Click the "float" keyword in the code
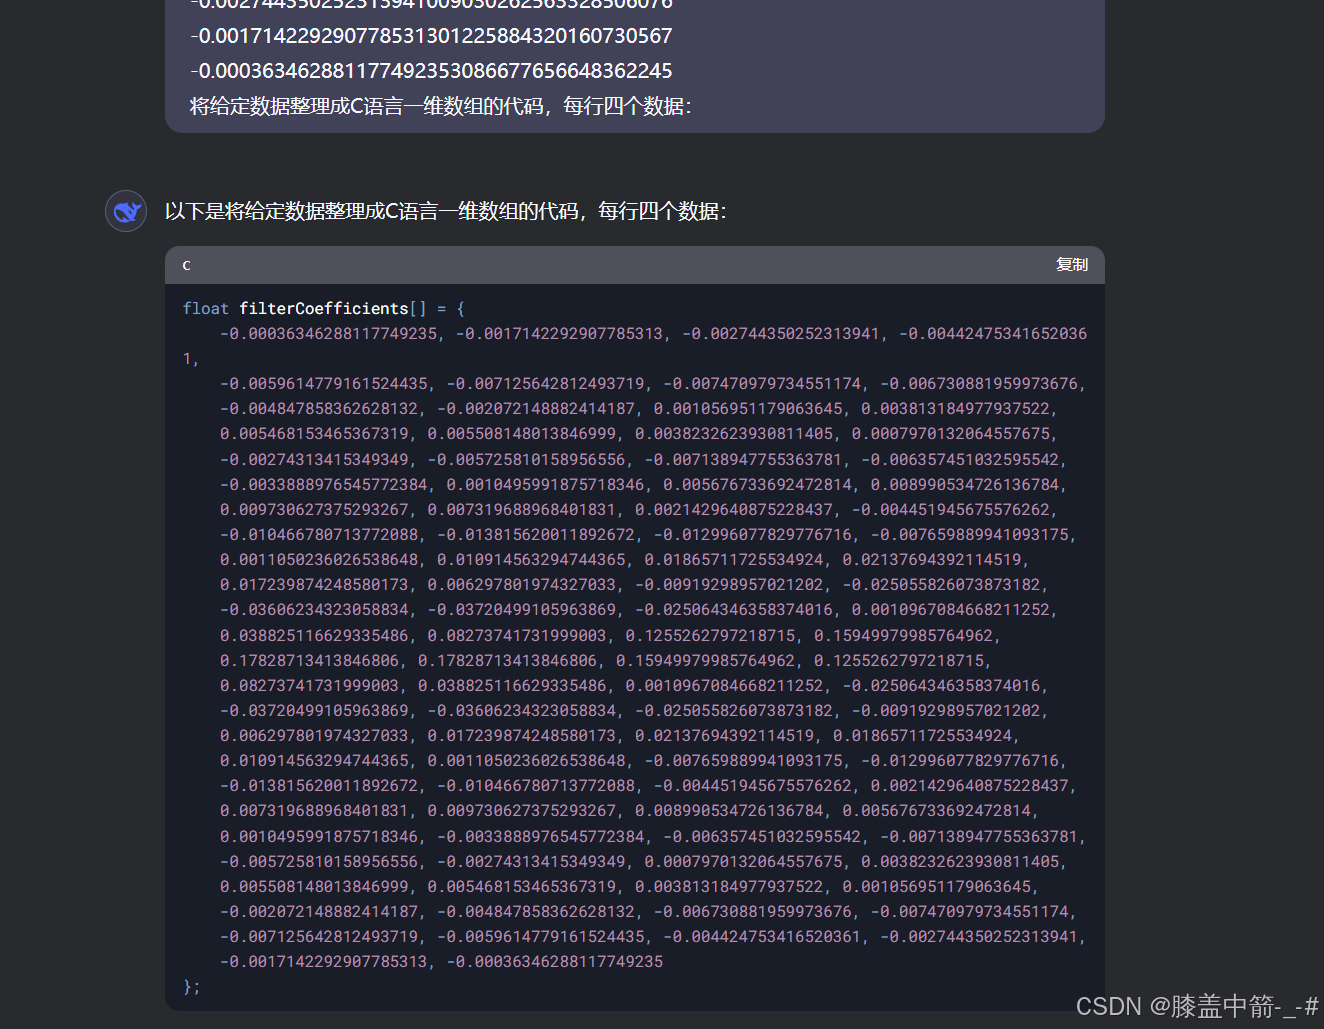Screen dimensions: 1324x1029 tap(205, 309)
